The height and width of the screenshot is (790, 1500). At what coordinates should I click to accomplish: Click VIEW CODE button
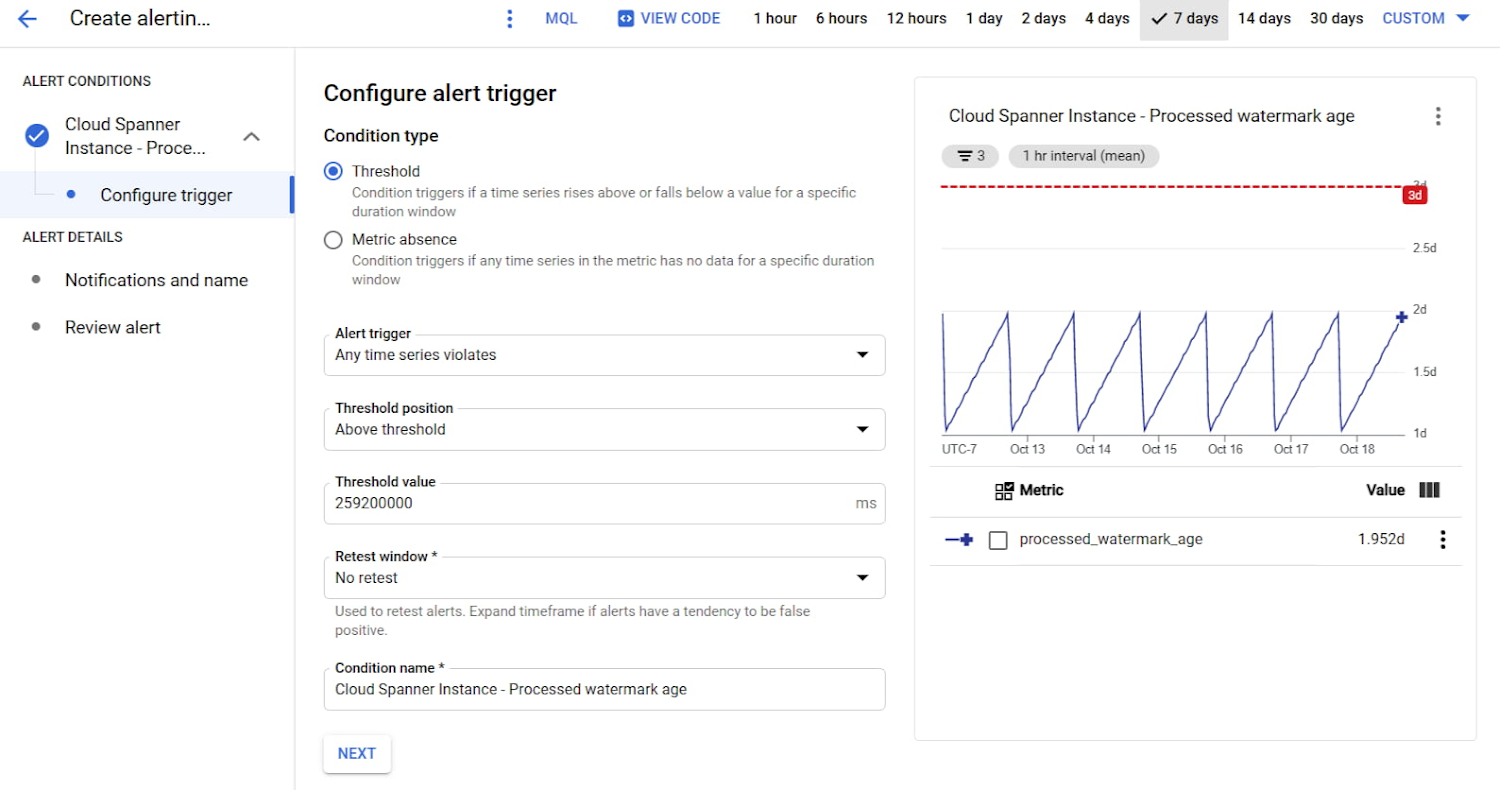click(669, 18)
